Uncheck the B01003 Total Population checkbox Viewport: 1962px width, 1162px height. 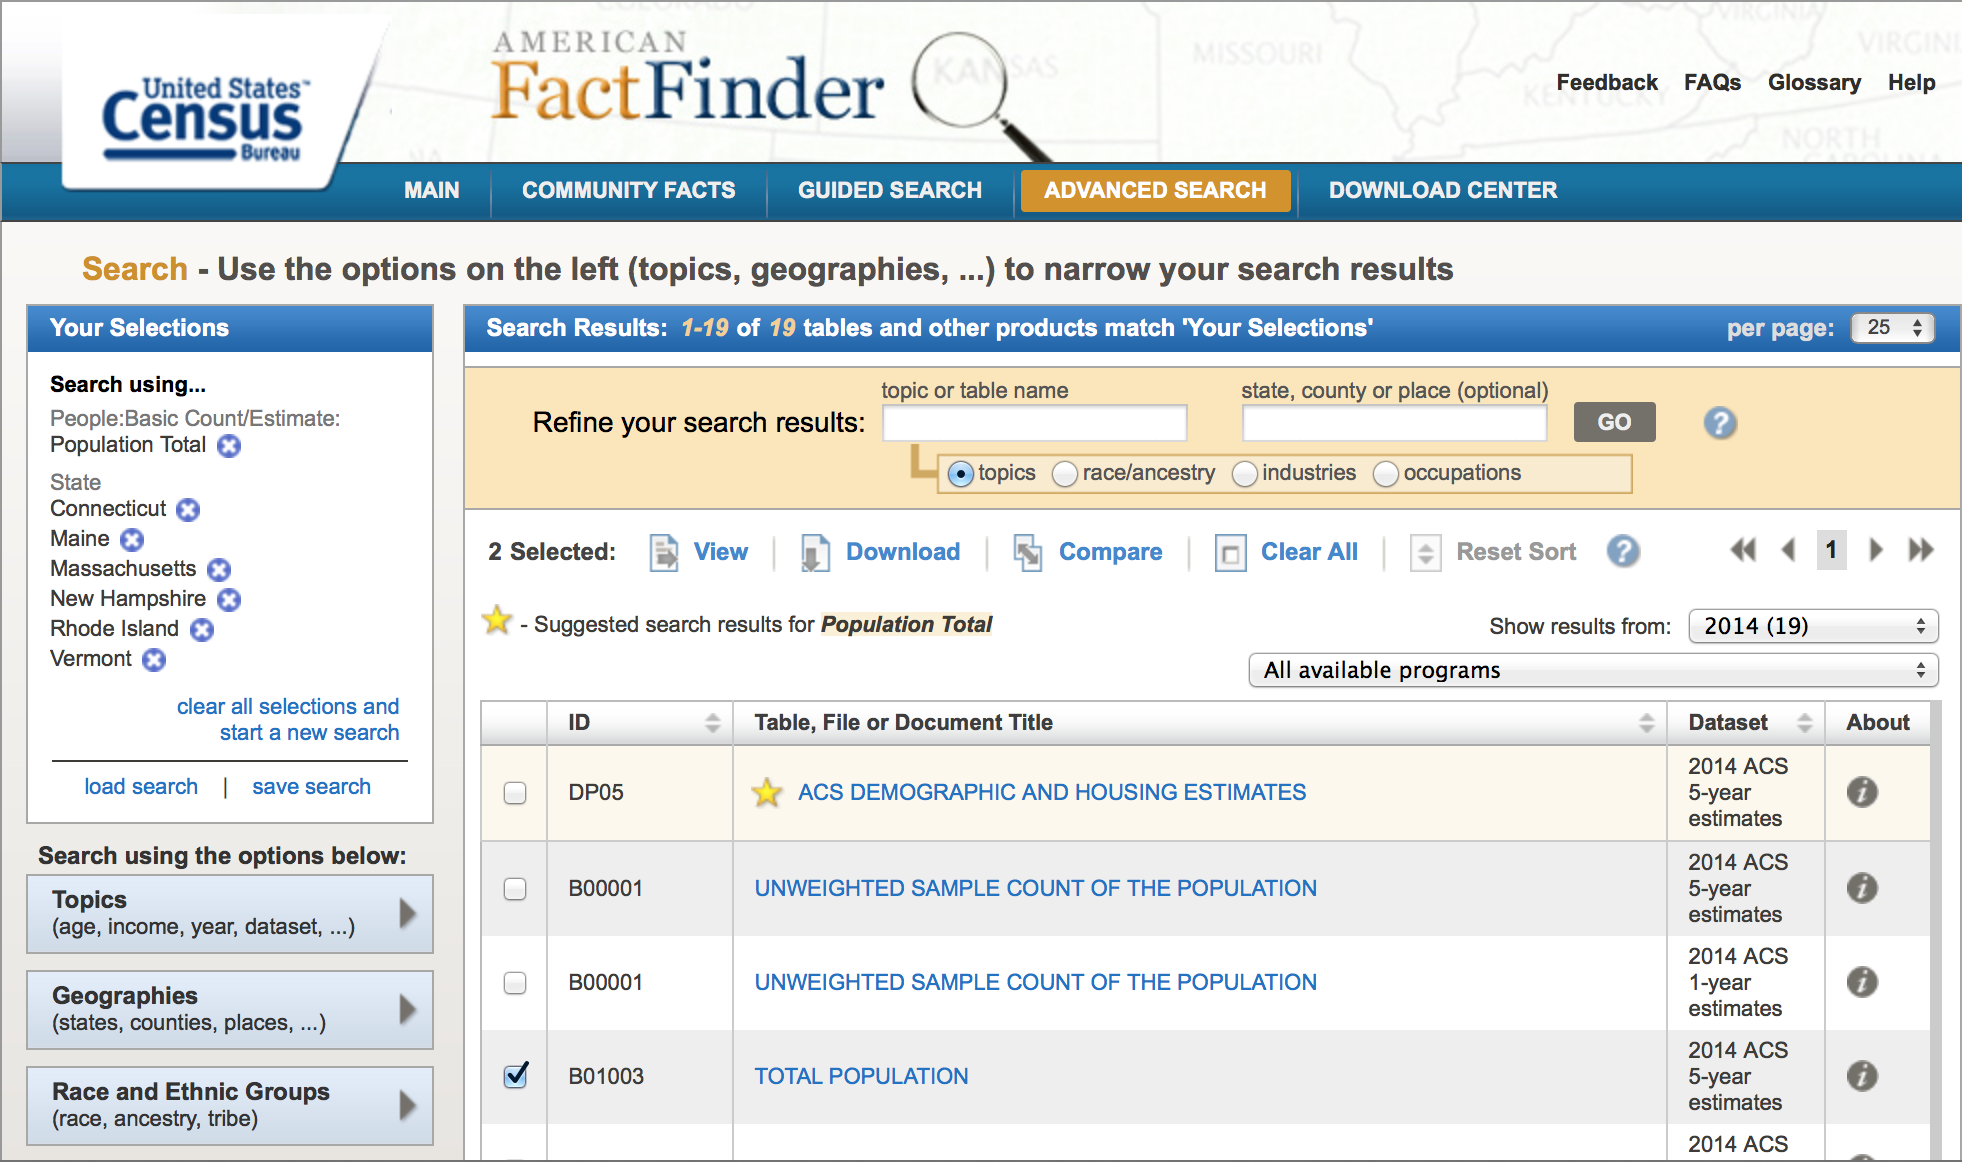click(x=515, y=1076)
